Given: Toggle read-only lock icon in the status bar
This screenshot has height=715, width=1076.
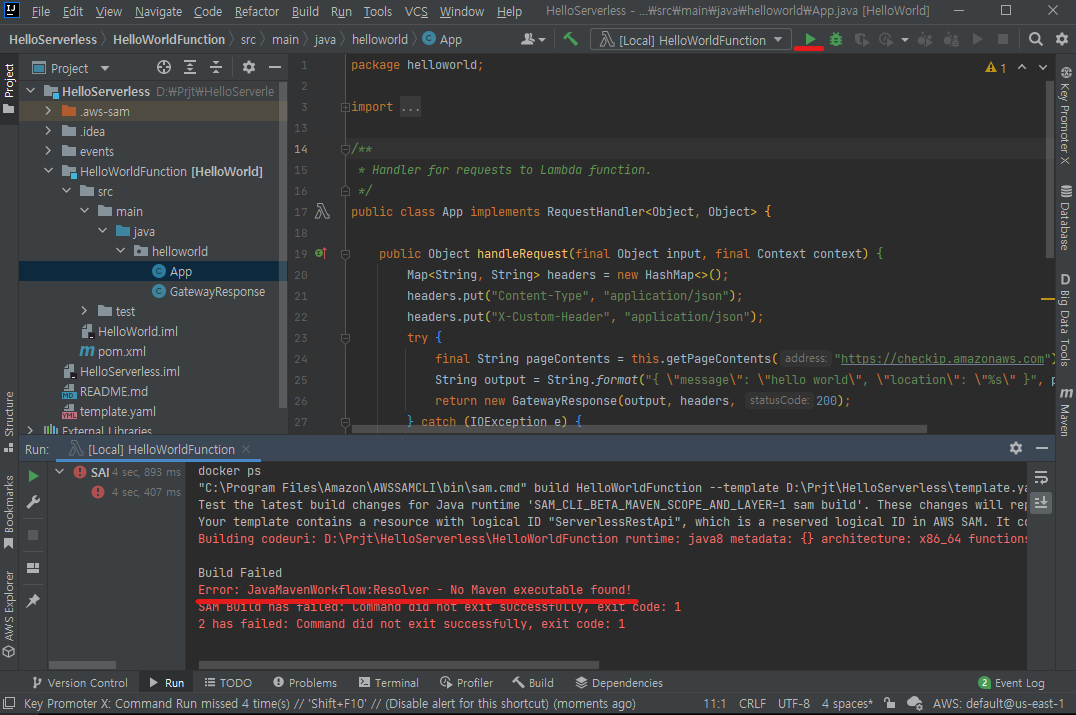Looking at the screenshot, I should pyautogui.click(x=889, y=703).
